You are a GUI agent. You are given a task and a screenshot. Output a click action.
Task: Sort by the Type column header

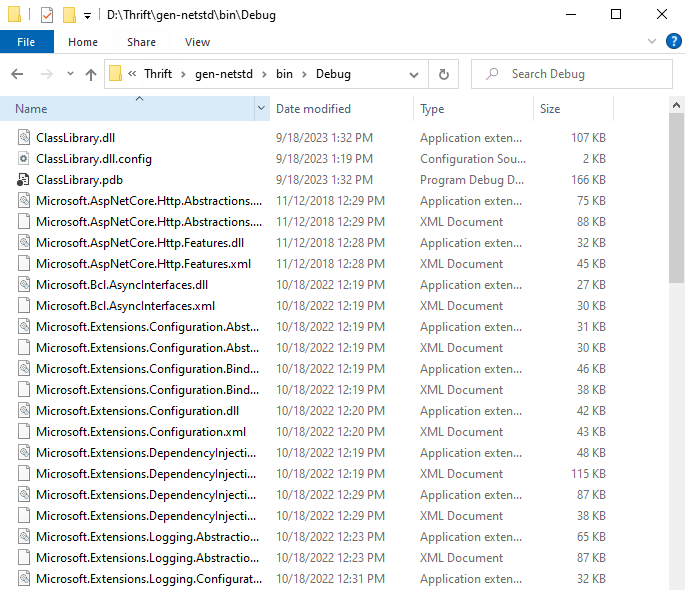click(474, 108)
